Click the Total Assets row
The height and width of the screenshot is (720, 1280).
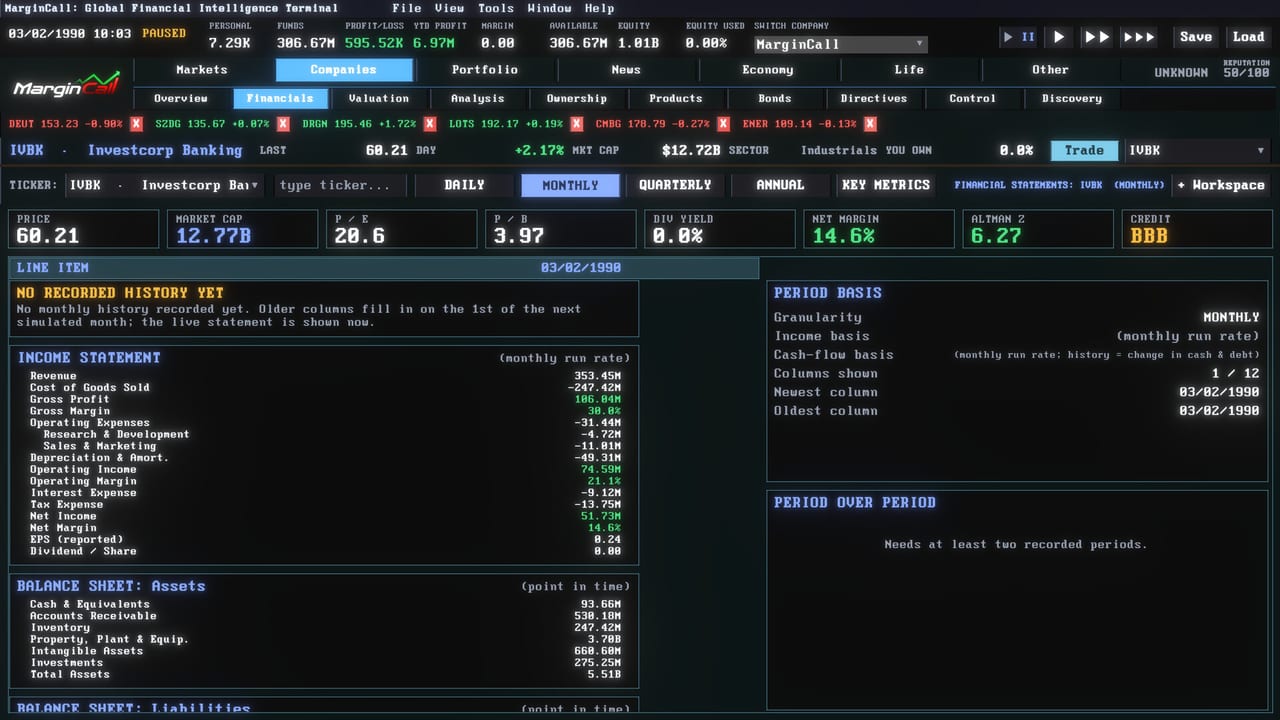coord(325,674)
